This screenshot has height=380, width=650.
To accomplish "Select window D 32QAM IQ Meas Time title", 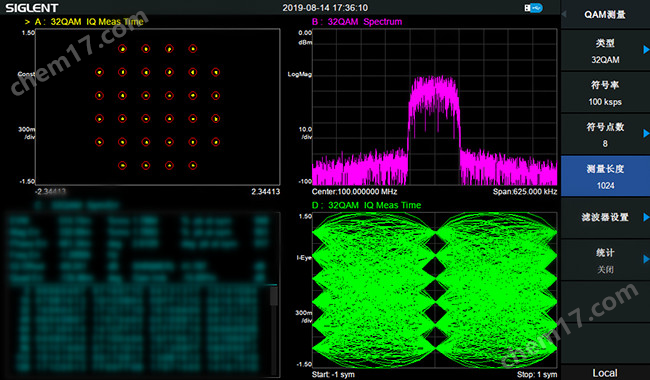I will click(366, 205).
